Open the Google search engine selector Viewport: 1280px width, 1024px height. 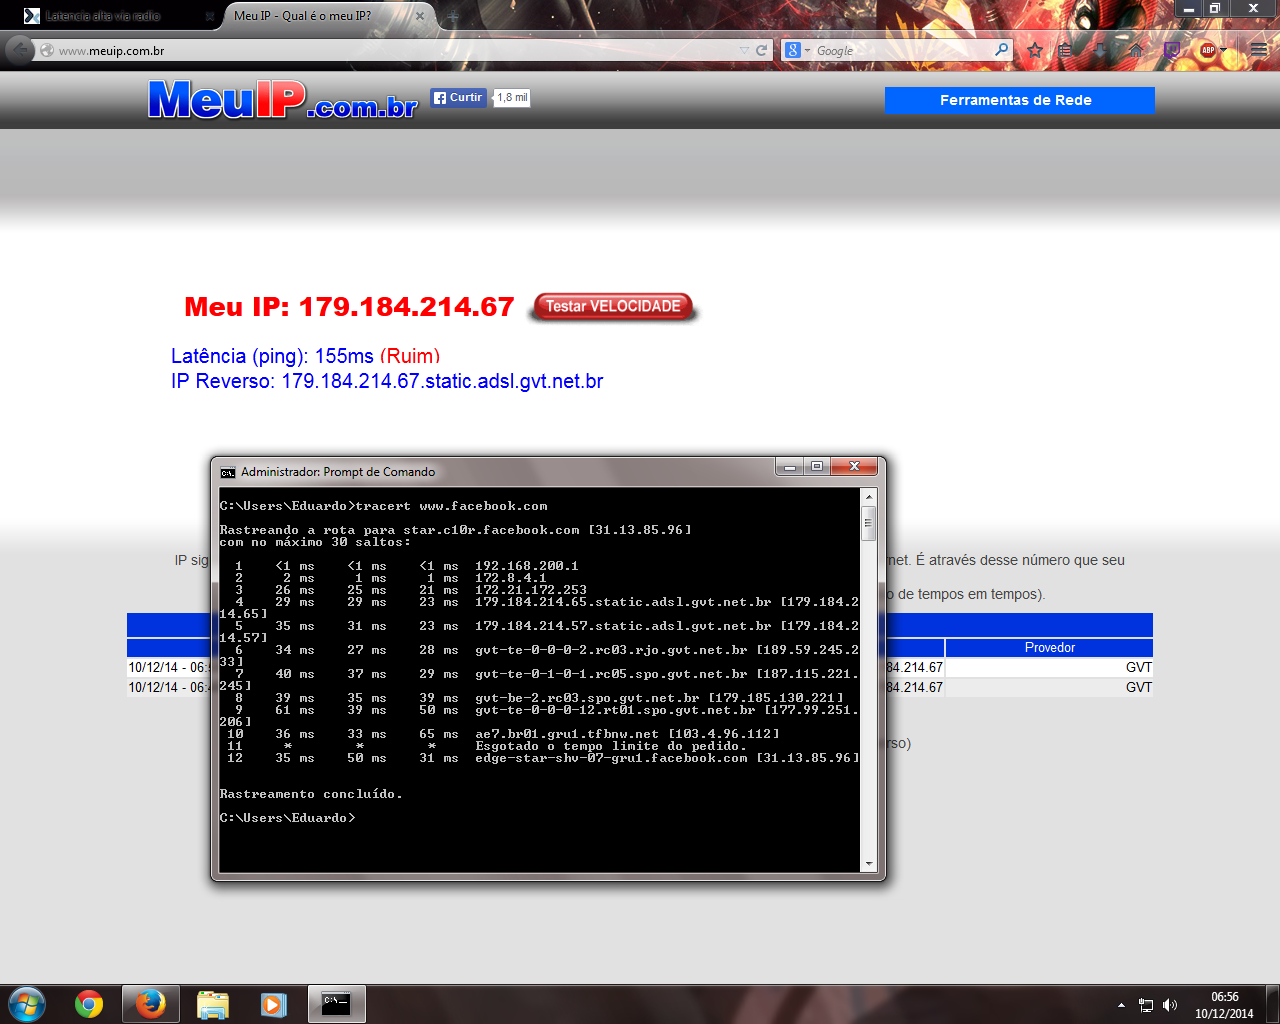(797, 50)
